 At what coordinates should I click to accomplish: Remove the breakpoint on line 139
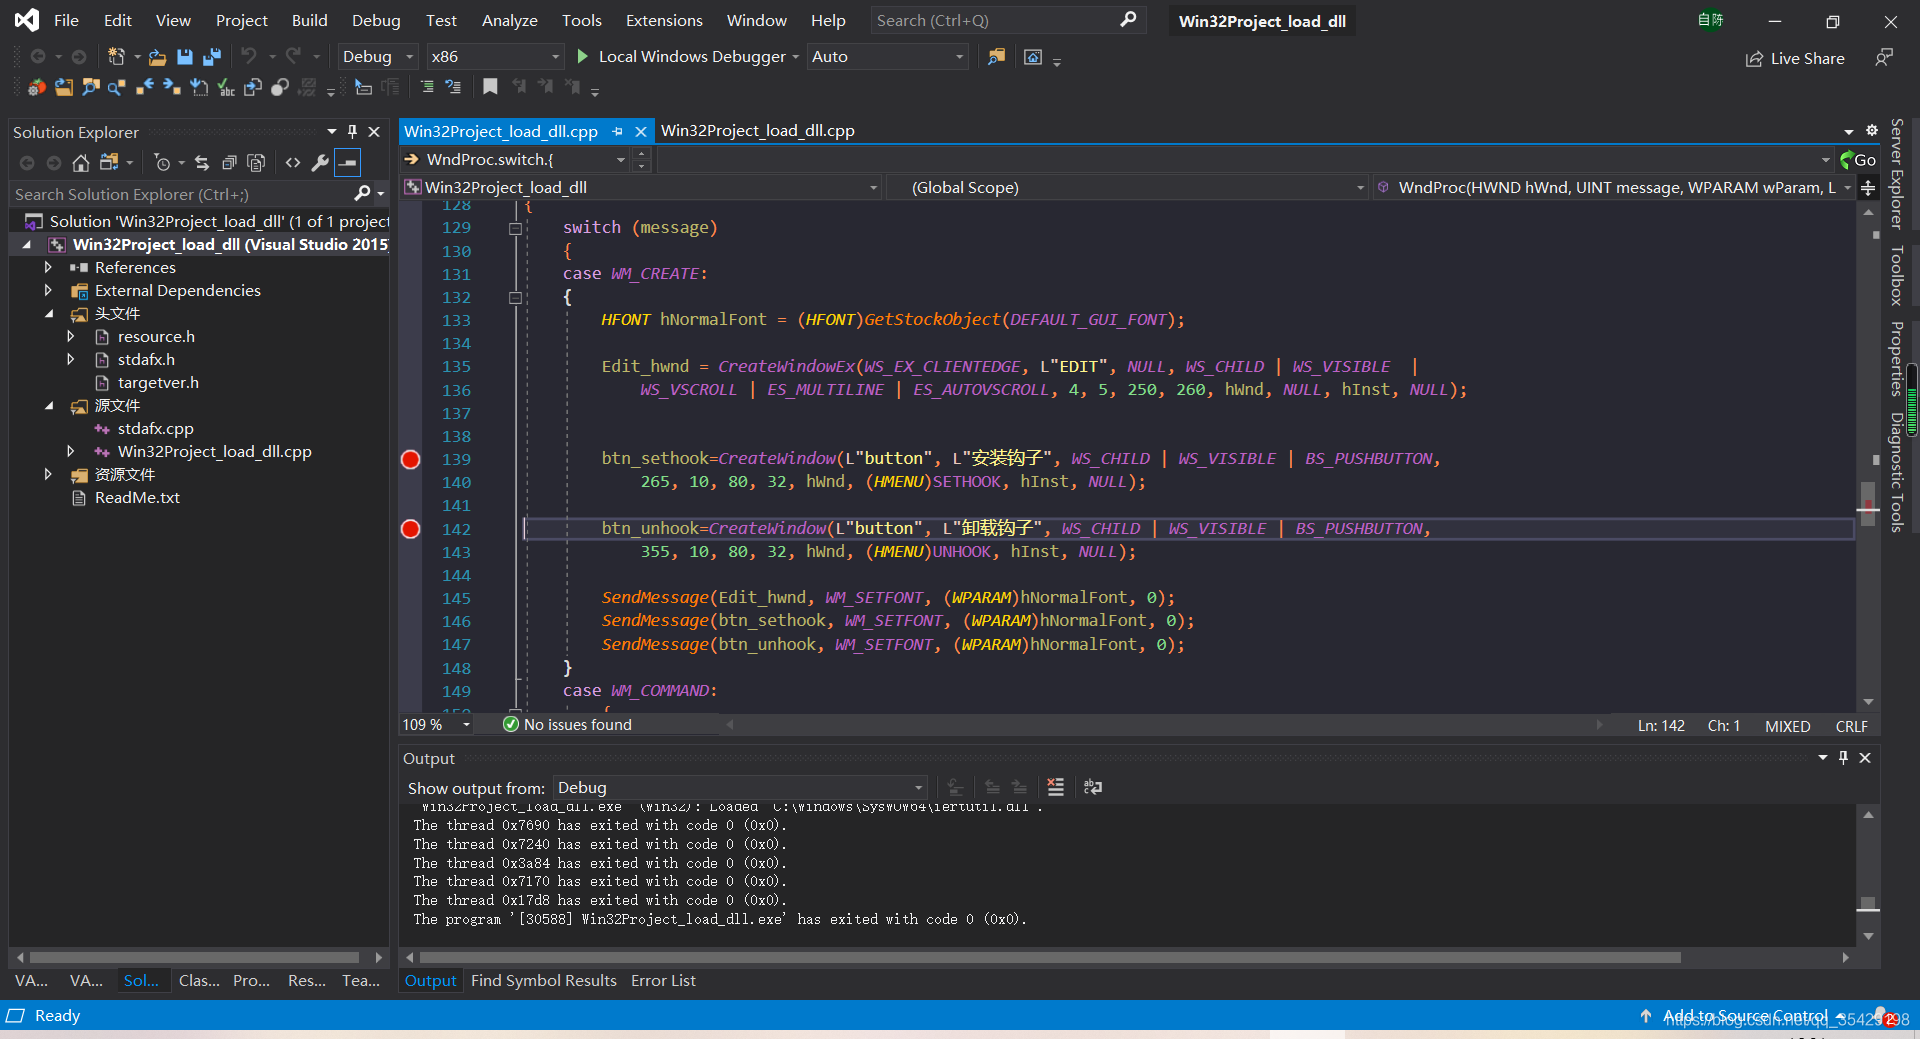[x=410, y=459]
